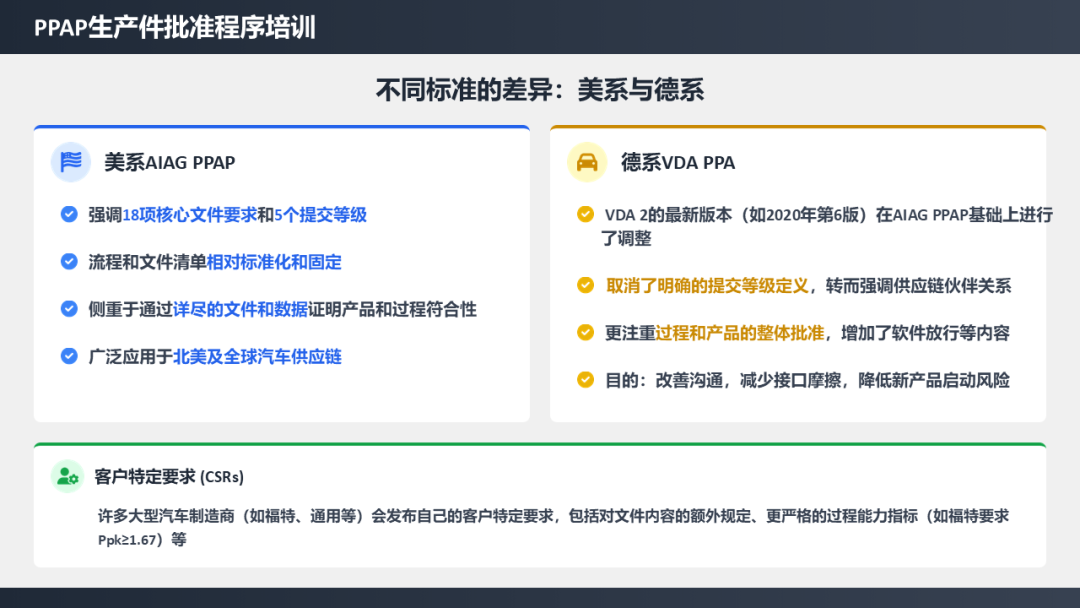Click the yellow car icon beside 德系VDA PPA

click(587, 162)
